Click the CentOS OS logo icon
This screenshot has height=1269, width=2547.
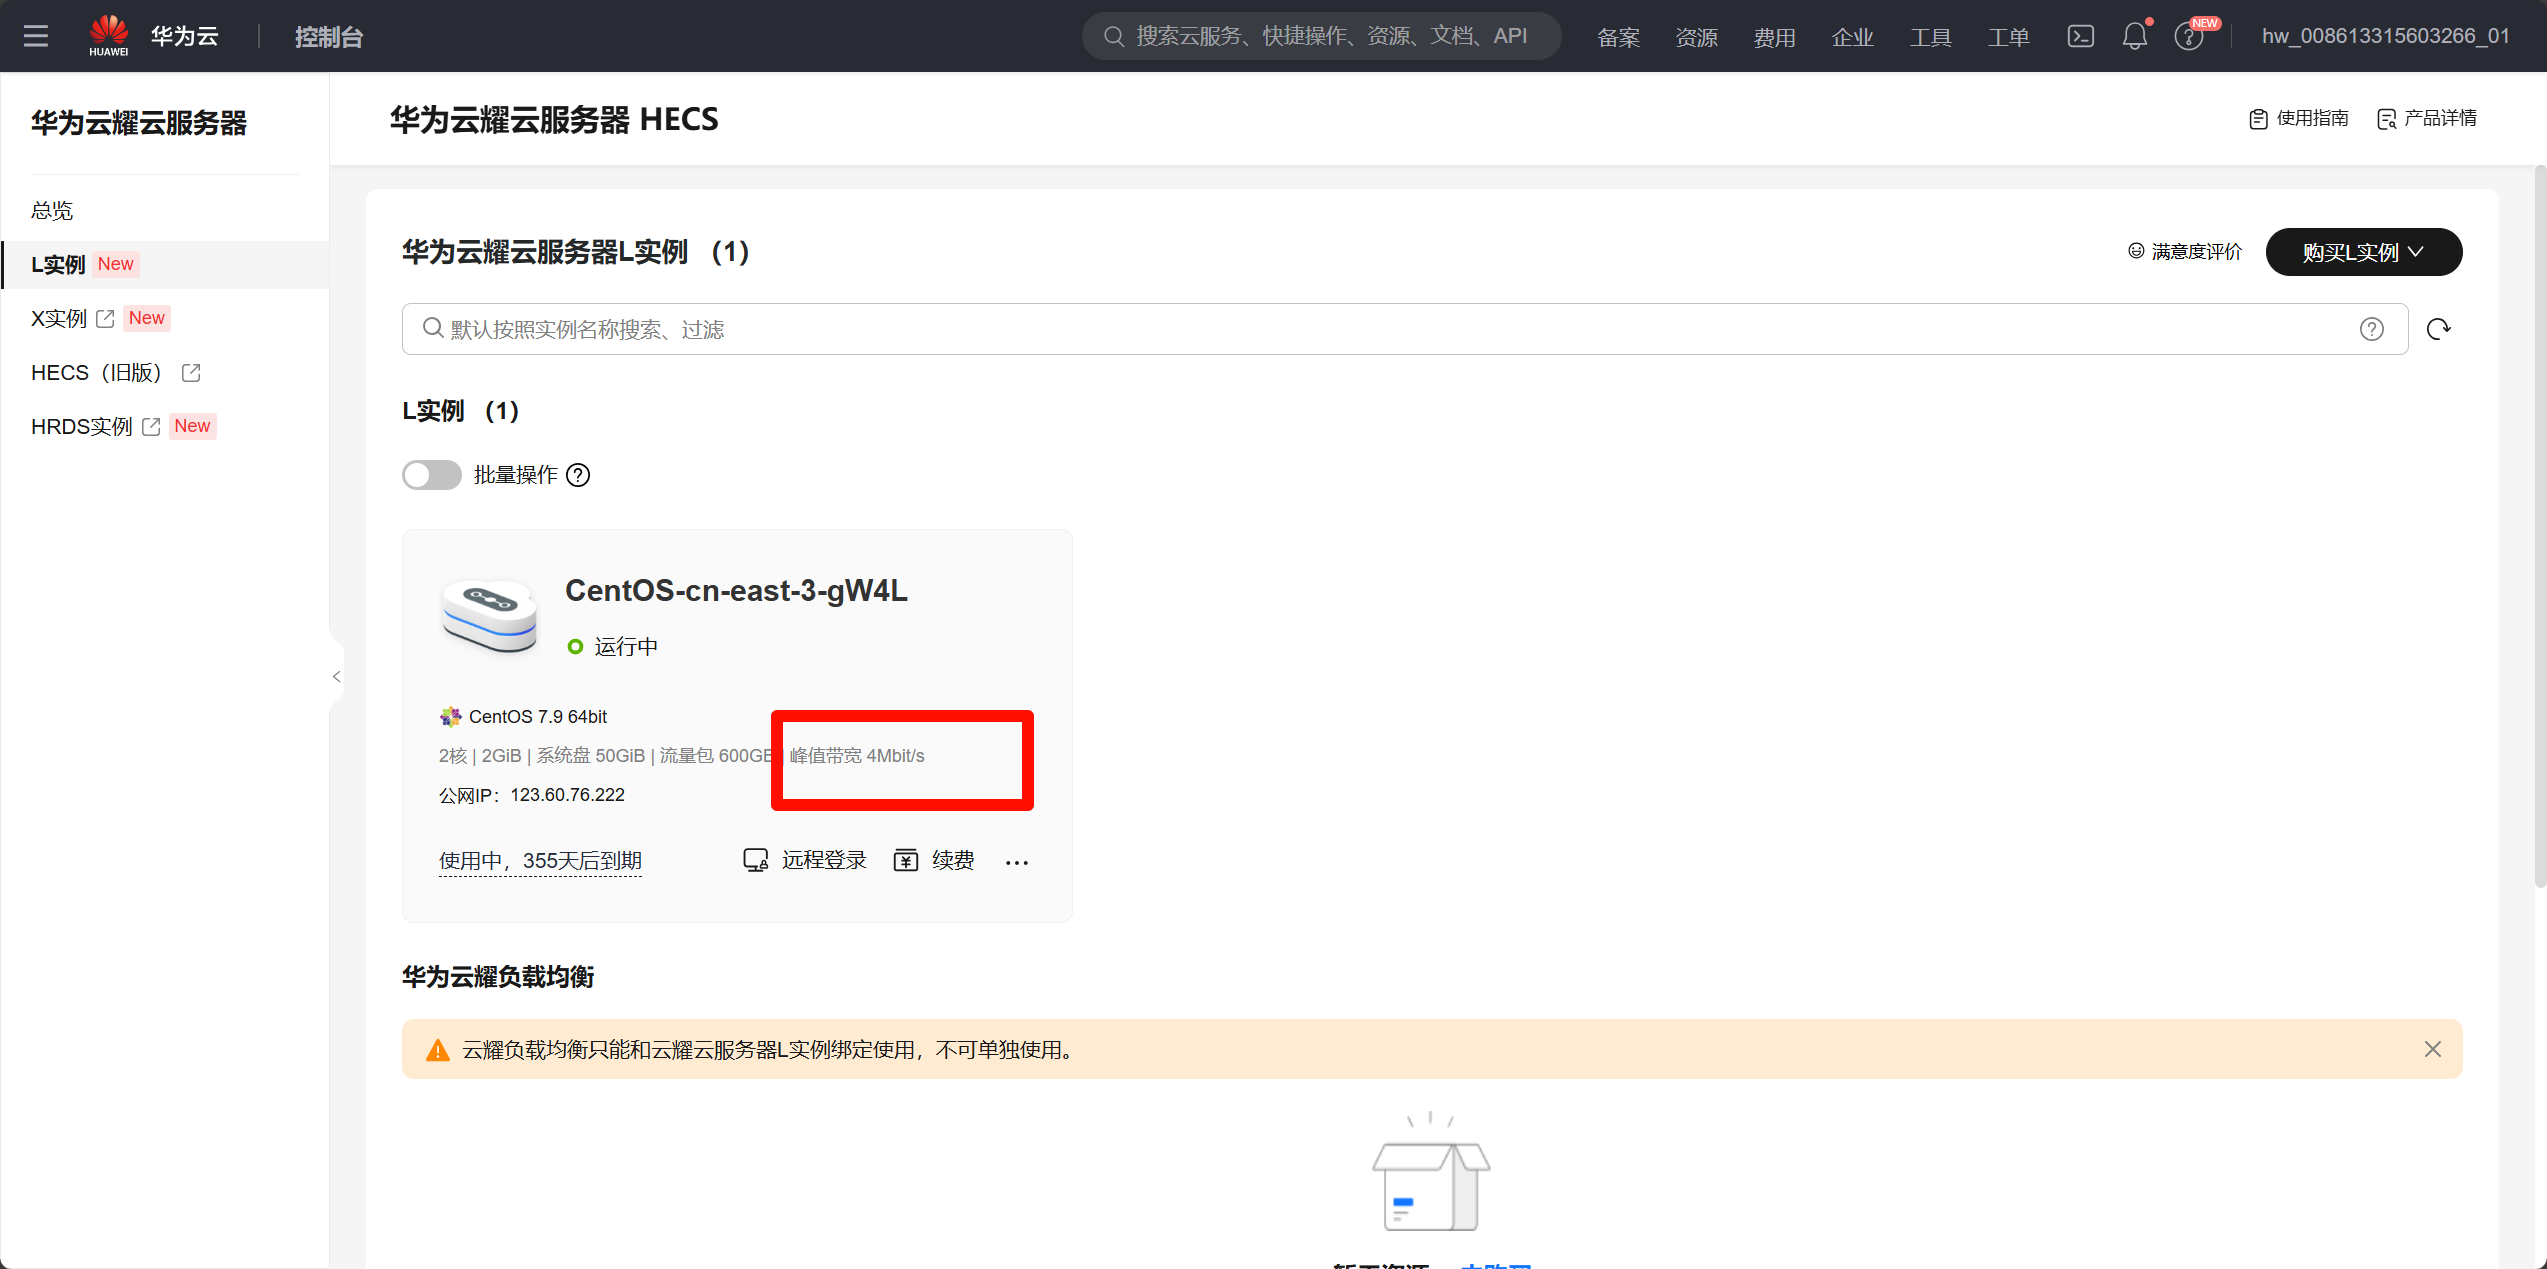(450, 717)
